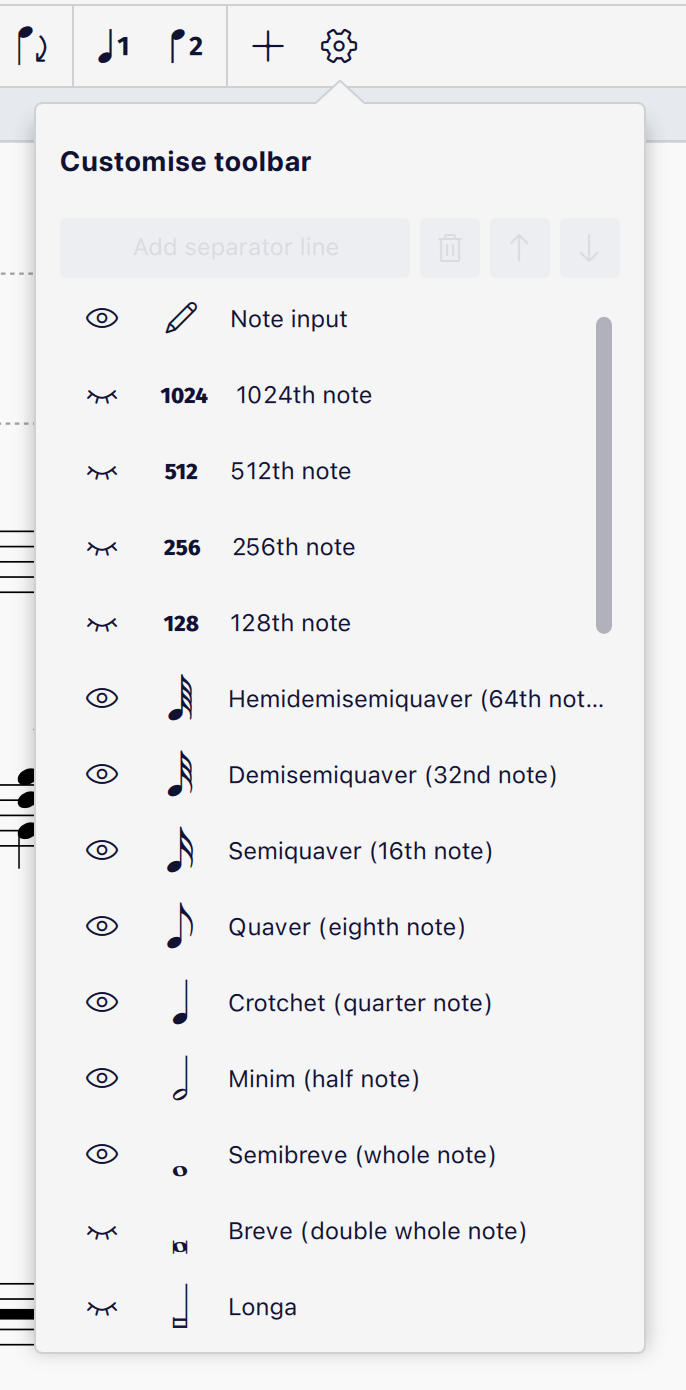
Task: Show the 1024th note in the toolbar
Action: [x=102, y=394]
